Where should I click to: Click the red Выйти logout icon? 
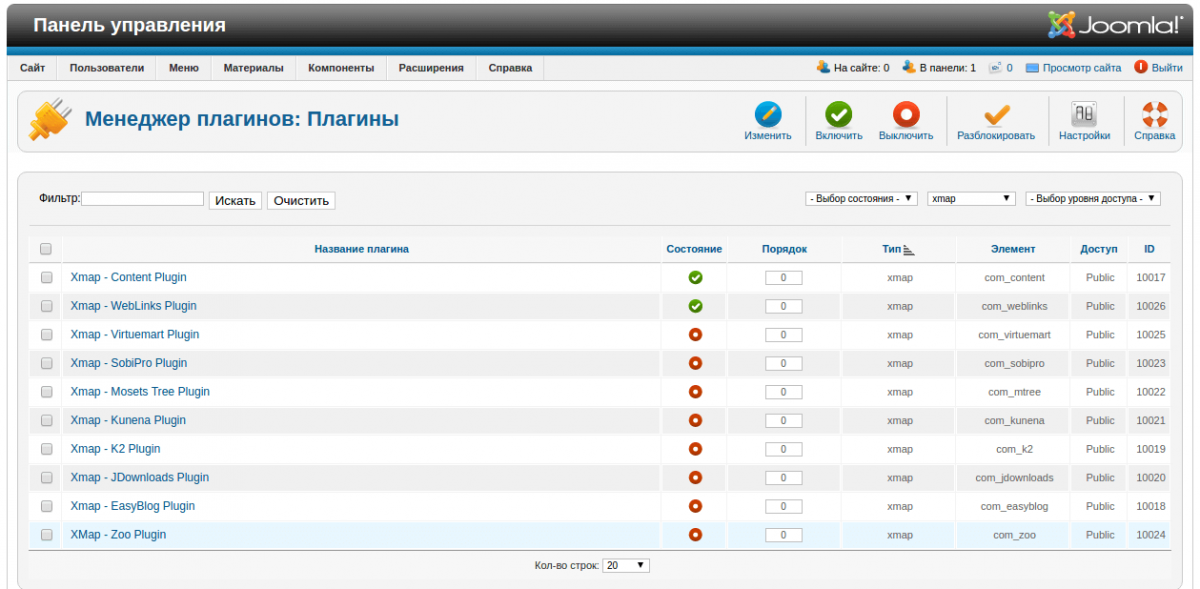(x=1141, y=67)
